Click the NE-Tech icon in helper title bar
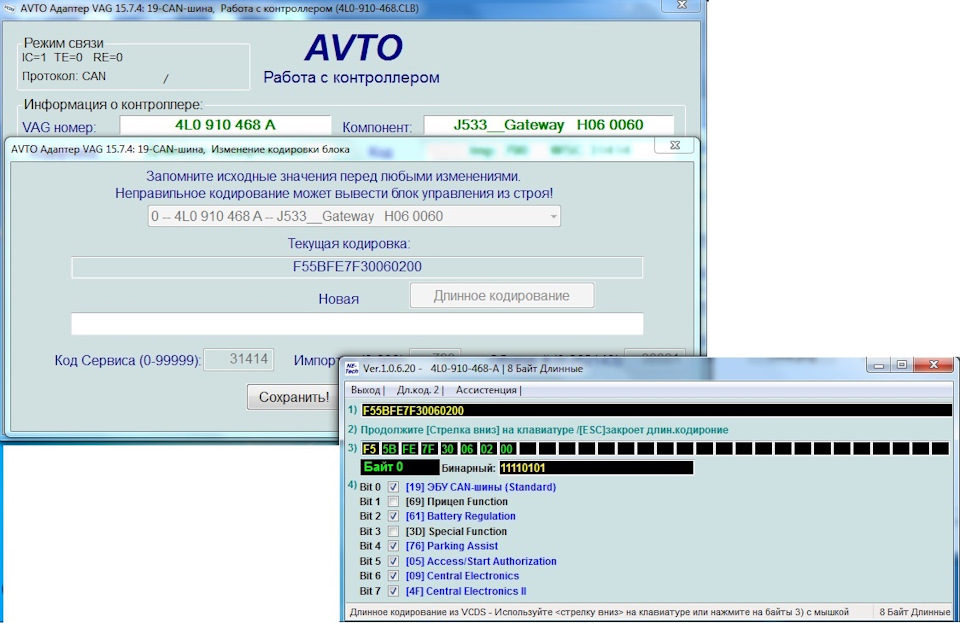 point(351,368)
